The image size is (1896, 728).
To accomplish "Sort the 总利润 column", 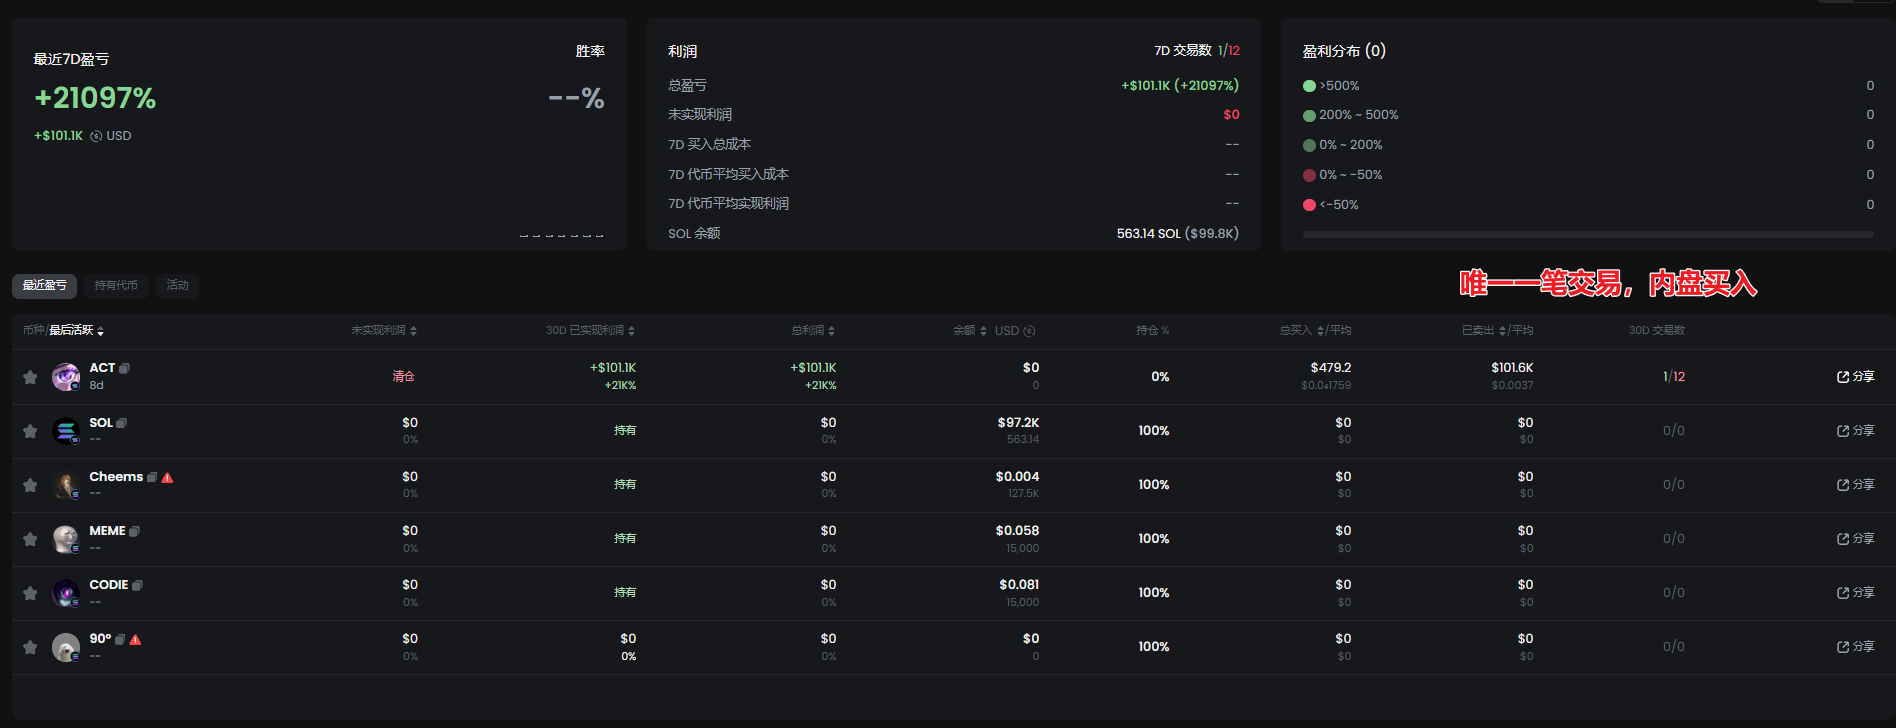I will coord(832,331).
